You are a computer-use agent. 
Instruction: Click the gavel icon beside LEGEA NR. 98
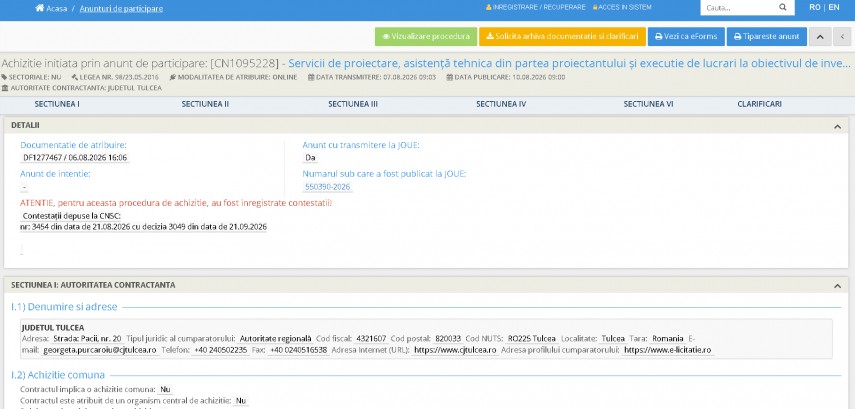coord(75,77)
